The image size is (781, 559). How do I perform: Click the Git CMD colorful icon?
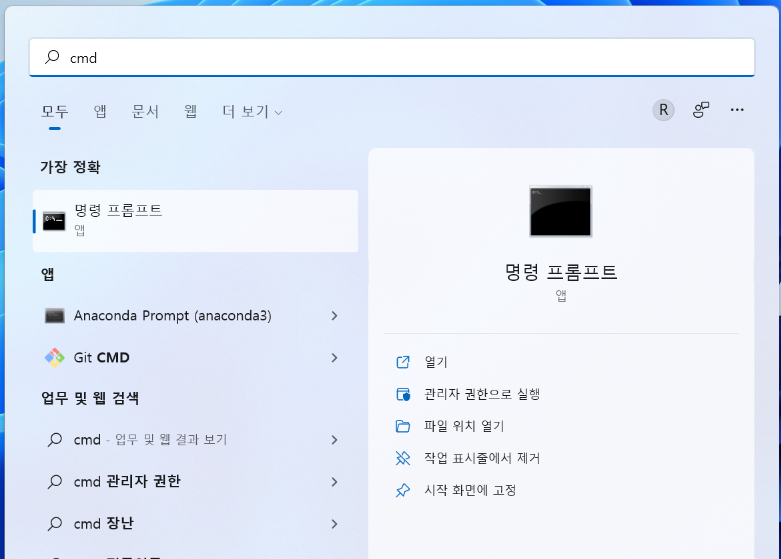point(54,358)
